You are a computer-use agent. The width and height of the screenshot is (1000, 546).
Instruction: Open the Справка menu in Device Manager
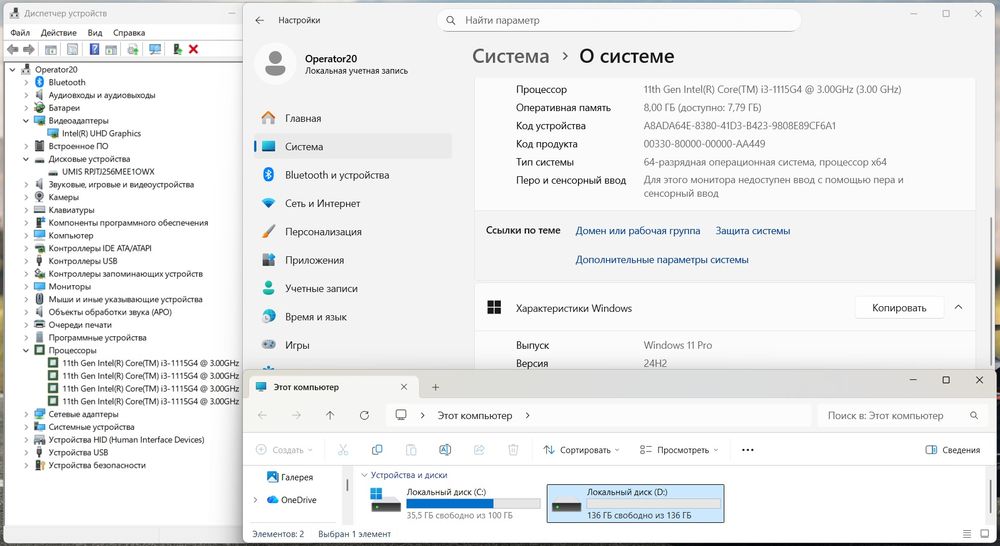tap(129, 33)
